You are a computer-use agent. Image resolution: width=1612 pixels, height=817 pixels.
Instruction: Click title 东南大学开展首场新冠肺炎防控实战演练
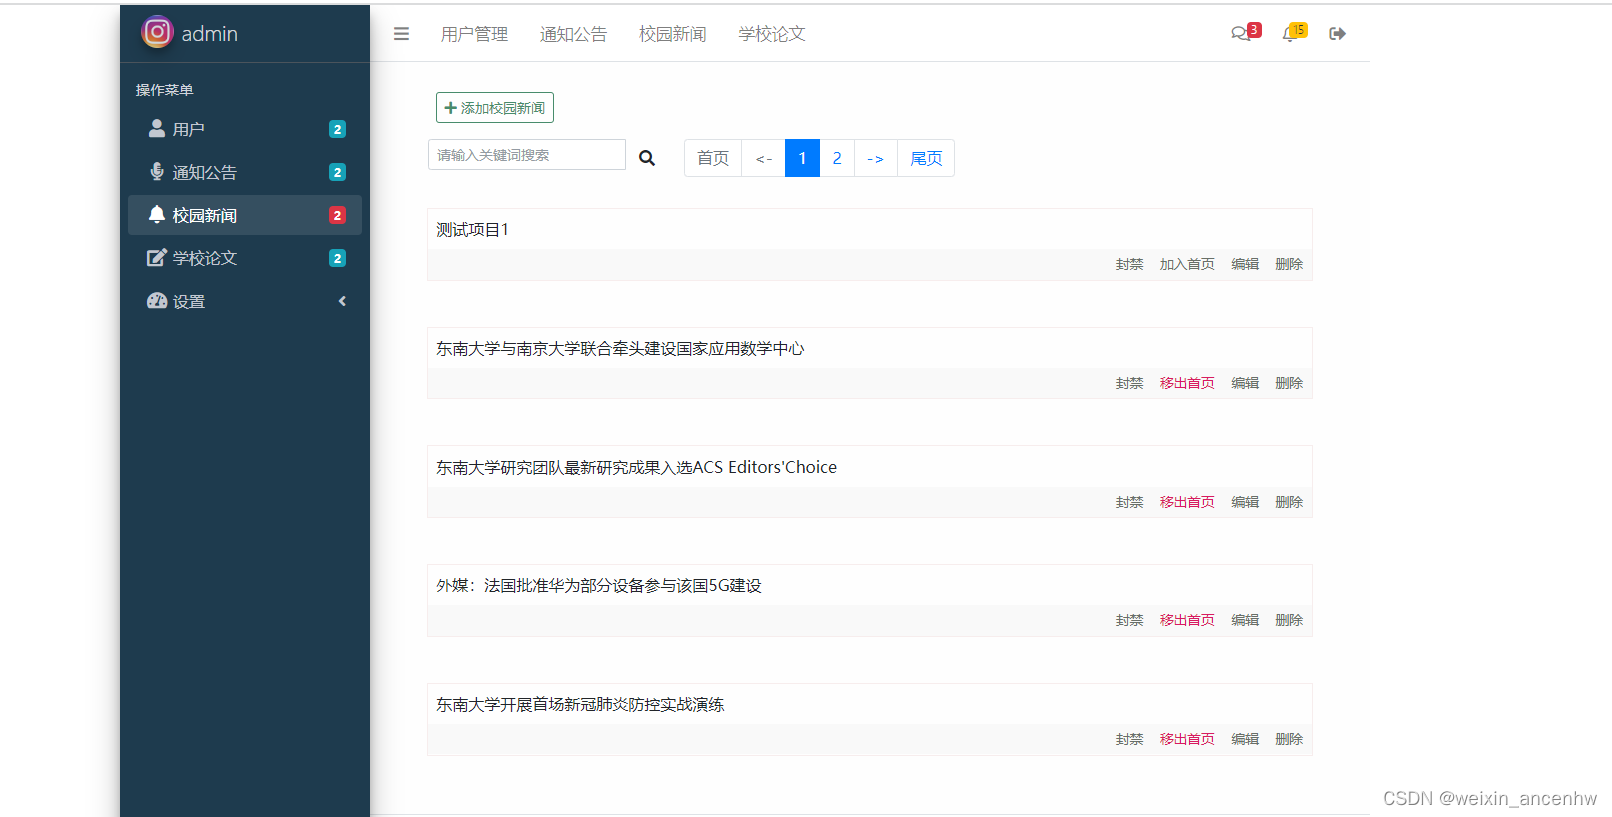pos(580,705)
